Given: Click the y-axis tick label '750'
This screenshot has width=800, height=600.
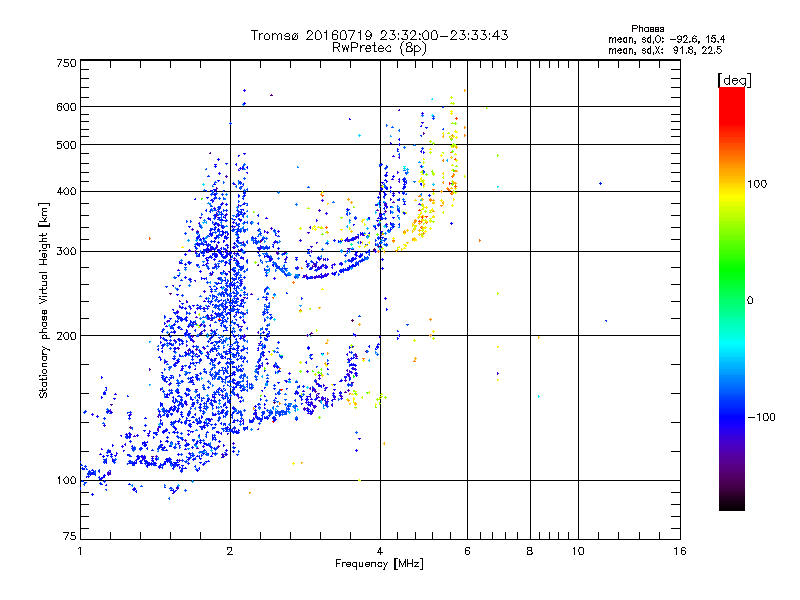Looking at the screenshot, I should pyautogui.click(x=67, y=63).
